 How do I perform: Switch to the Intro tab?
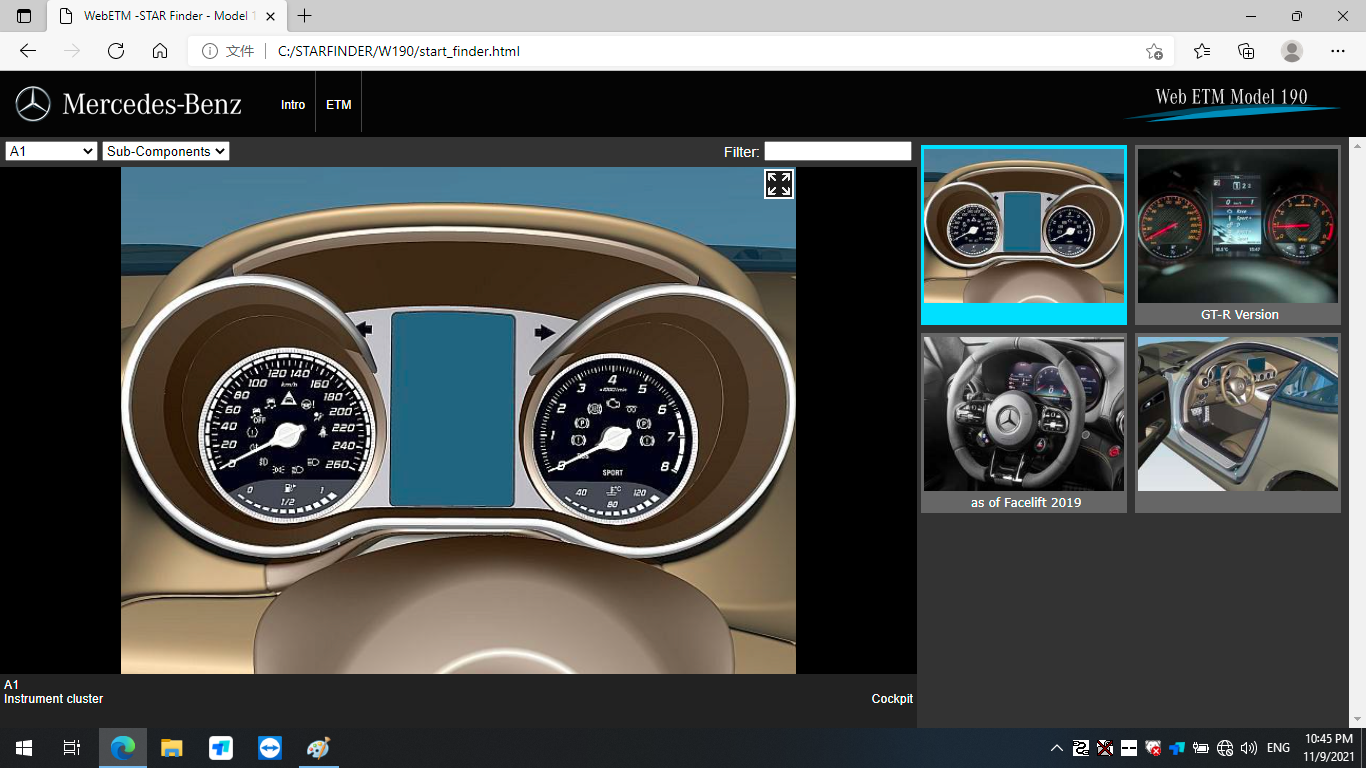coord(293,105)
